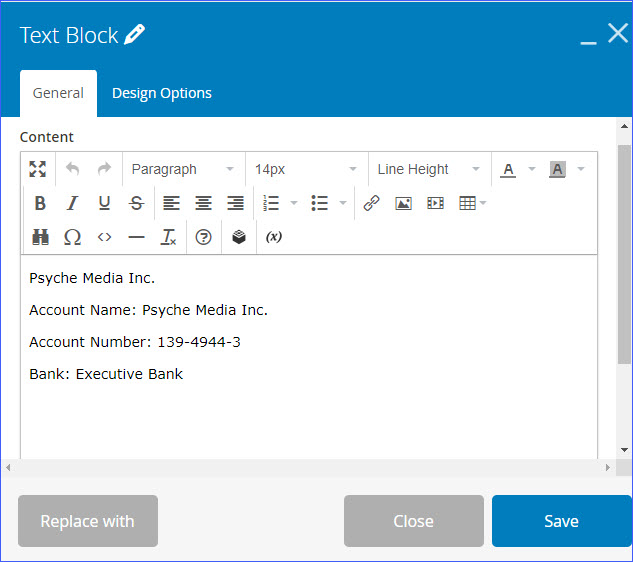Toggle fullscreen editor mode icon
Image resolution: width=633 pixels, height=562 pixels.
pos(38,169)
